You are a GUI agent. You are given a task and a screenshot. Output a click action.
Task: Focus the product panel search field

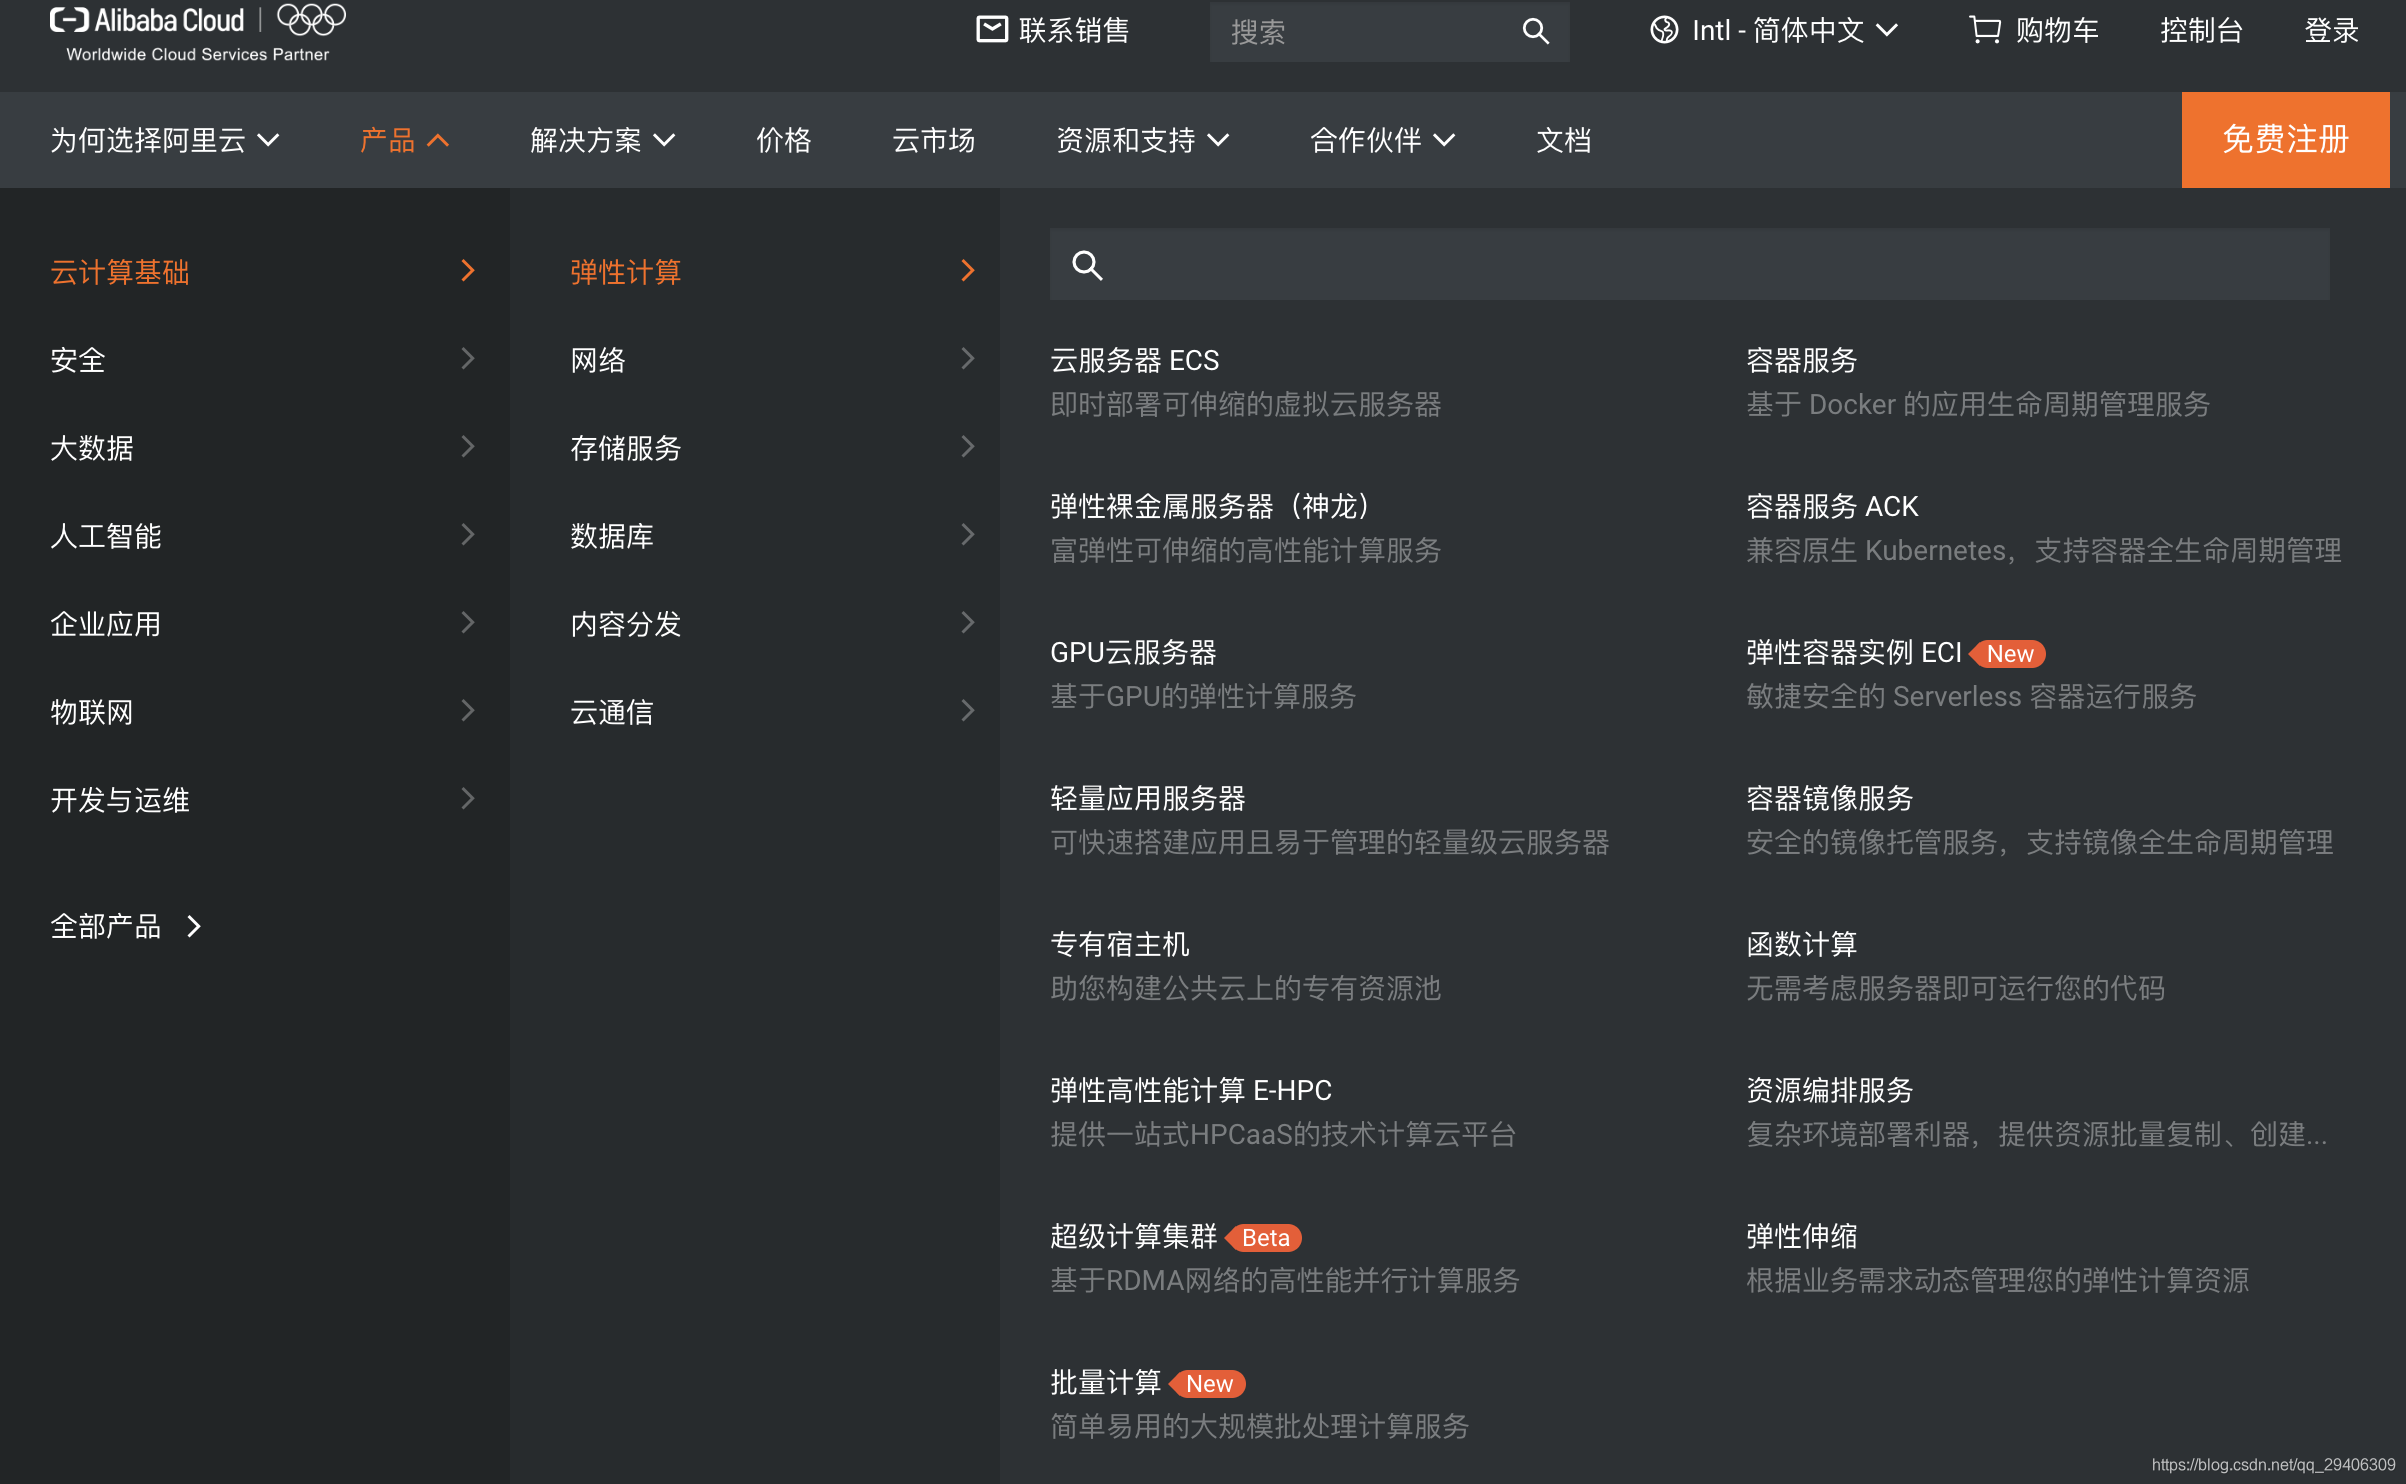1690,264
